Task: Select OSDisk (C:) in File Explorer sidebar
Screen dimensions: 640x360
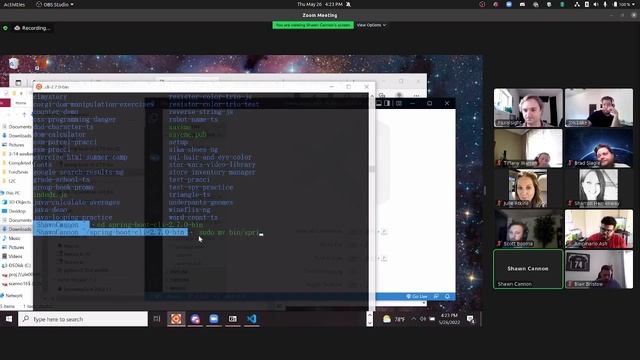Action: 16,265
